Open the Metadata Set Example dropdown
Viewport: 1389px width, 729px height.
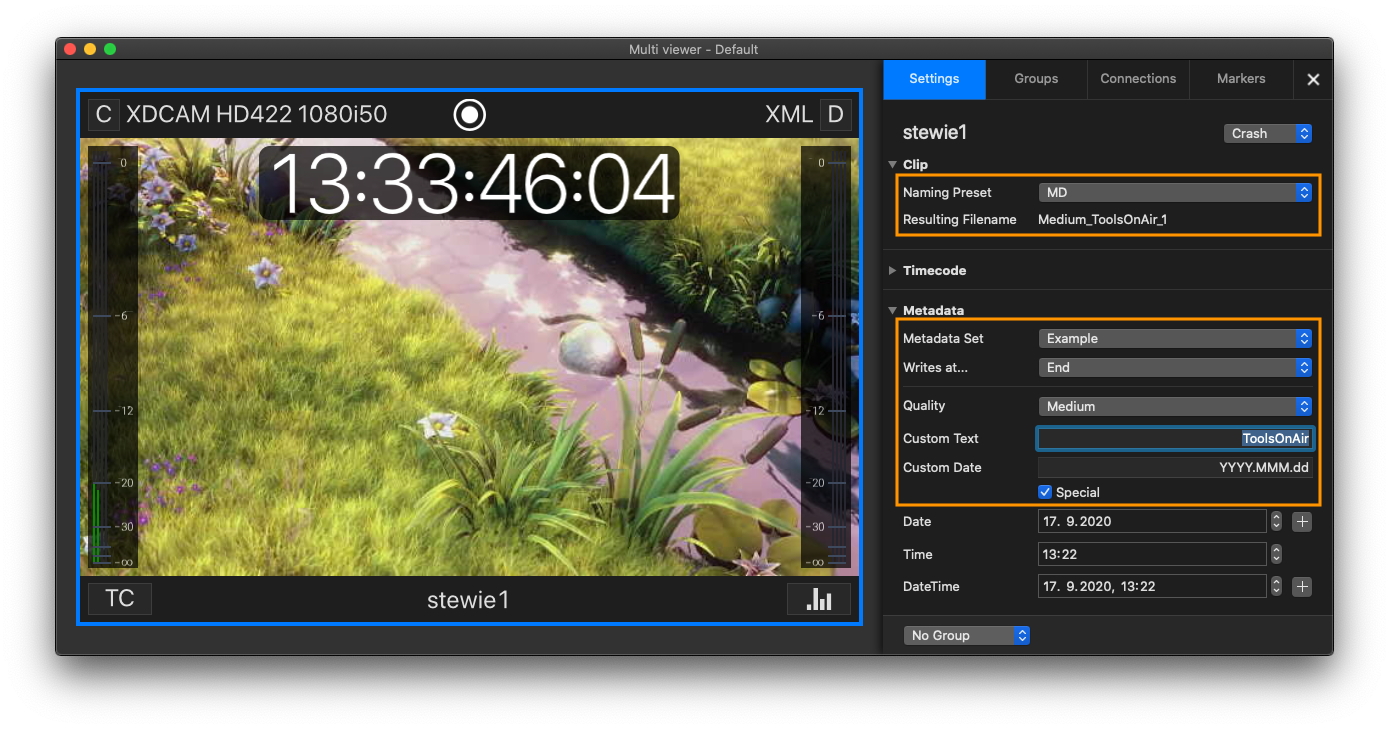[x=1174, y=338]
